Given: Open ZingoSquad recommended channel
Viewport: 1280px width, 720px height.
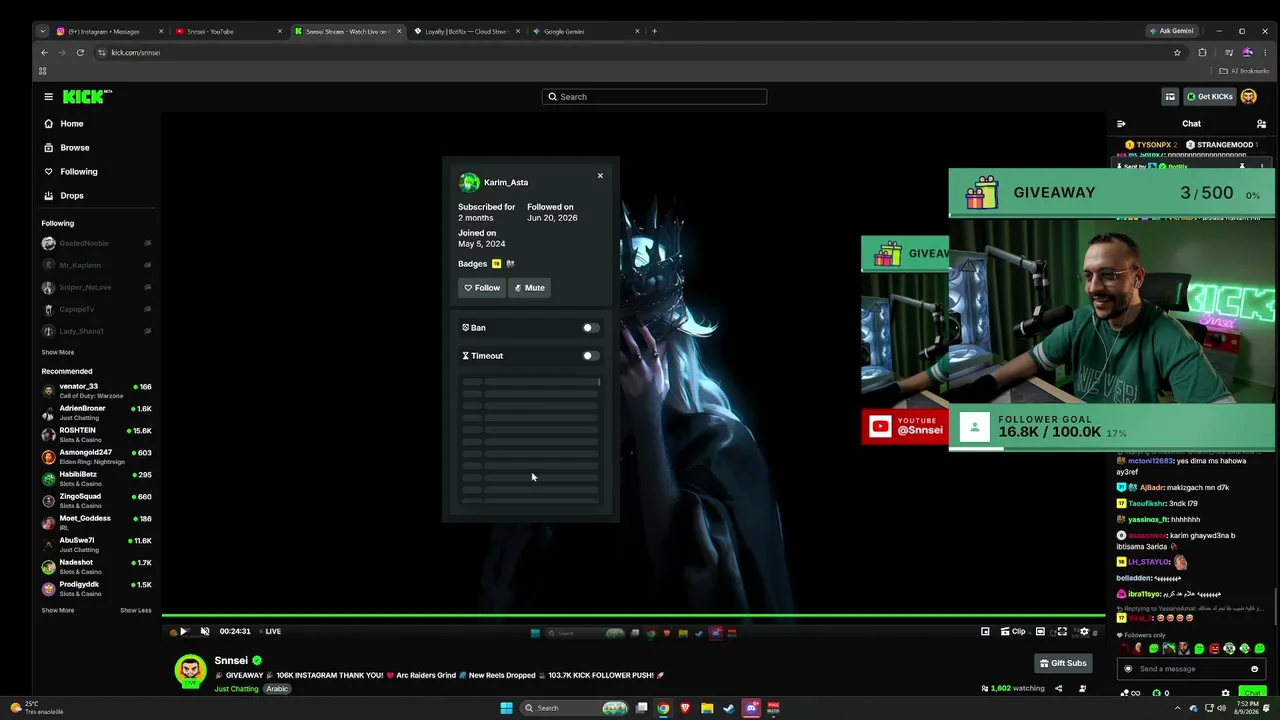Looking at the screenshot, I should 96,500.
